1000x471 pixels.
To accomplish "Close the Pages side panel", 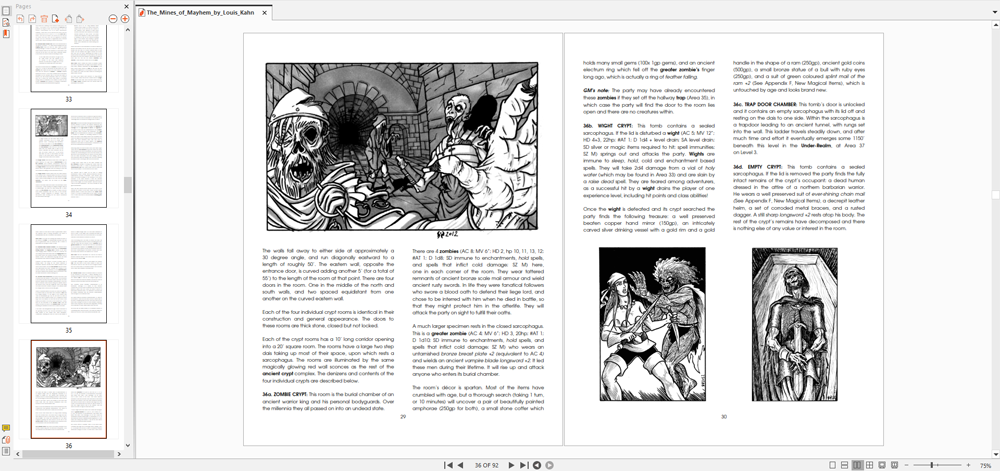I will click(x=126, y=6).
